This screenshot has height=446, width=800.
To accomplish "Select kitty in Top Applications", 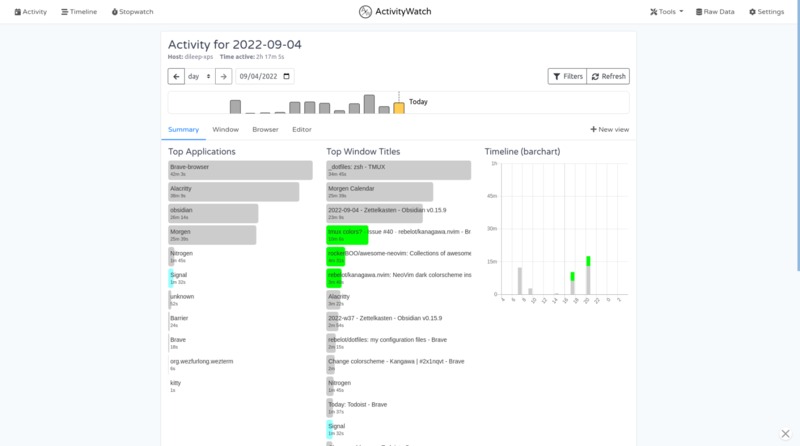I will 175,386.
